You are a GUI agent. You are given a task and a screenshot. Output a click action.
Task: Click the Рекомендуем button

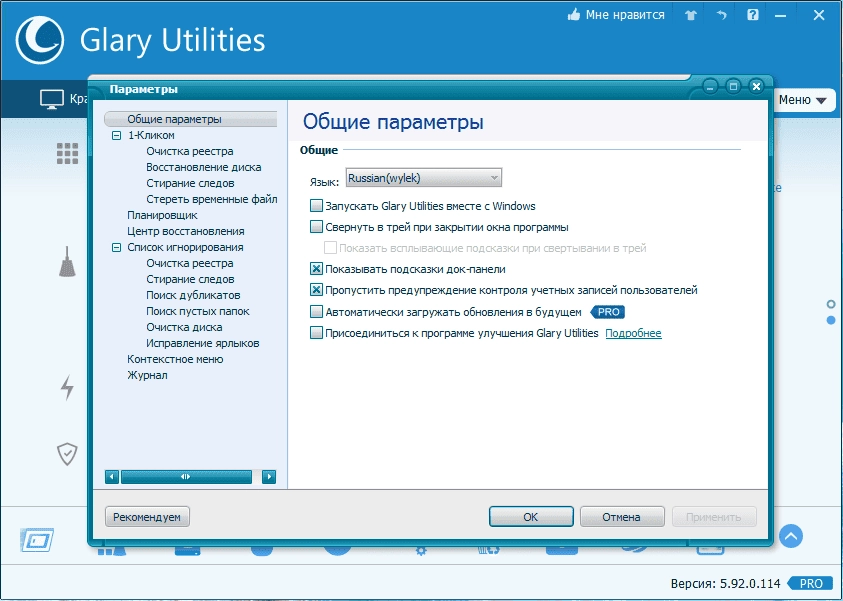pos(147,517)
